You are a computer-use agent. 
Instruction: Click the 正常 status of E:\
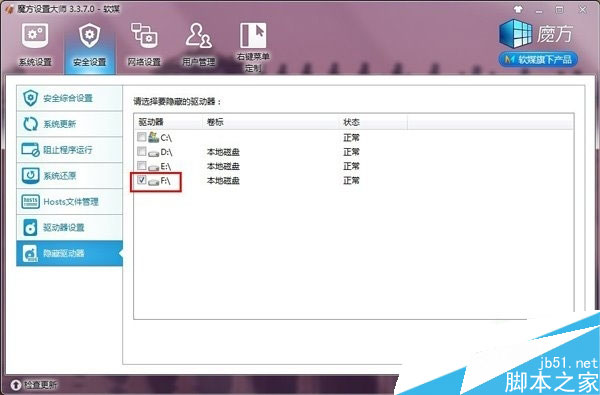[351, 166]
